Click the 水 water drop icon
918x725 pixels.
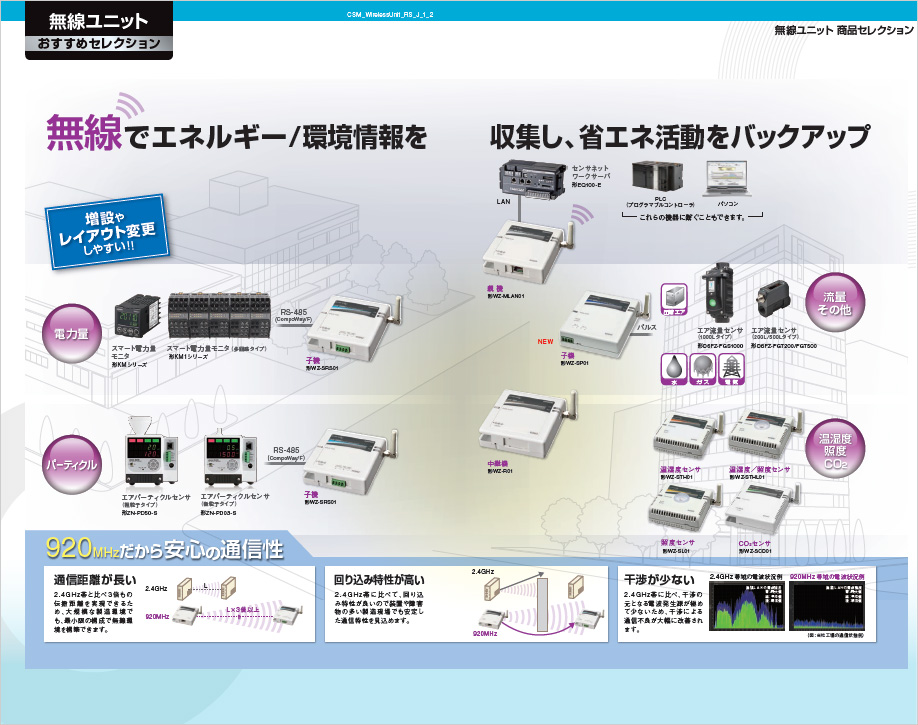tap(674, 369)
